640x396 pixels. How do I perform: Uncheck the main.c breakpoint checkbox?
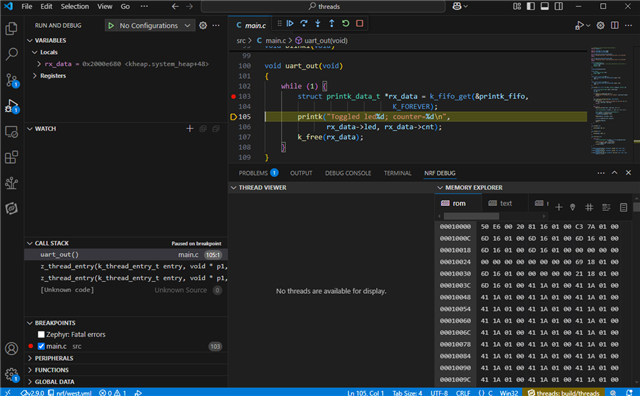pyautogui.click(x=41, y=346)
